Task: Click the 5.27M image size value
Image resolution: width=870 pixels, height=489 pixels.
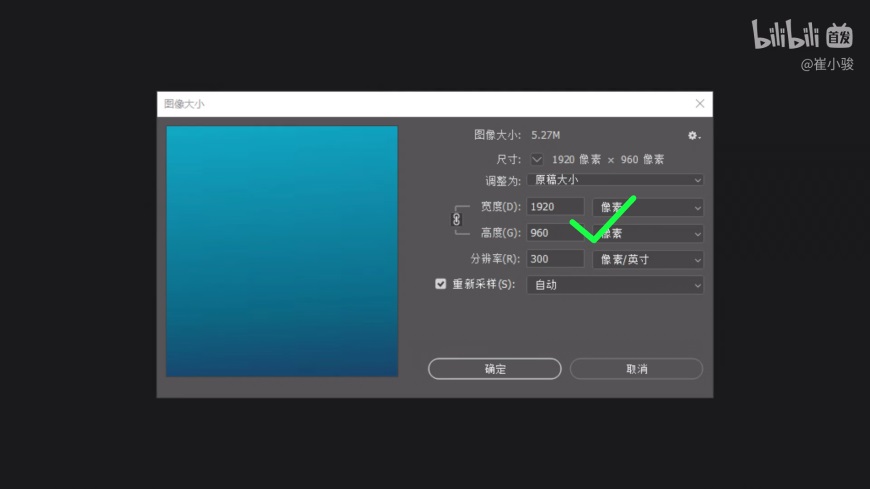Action: click(545, 135)
